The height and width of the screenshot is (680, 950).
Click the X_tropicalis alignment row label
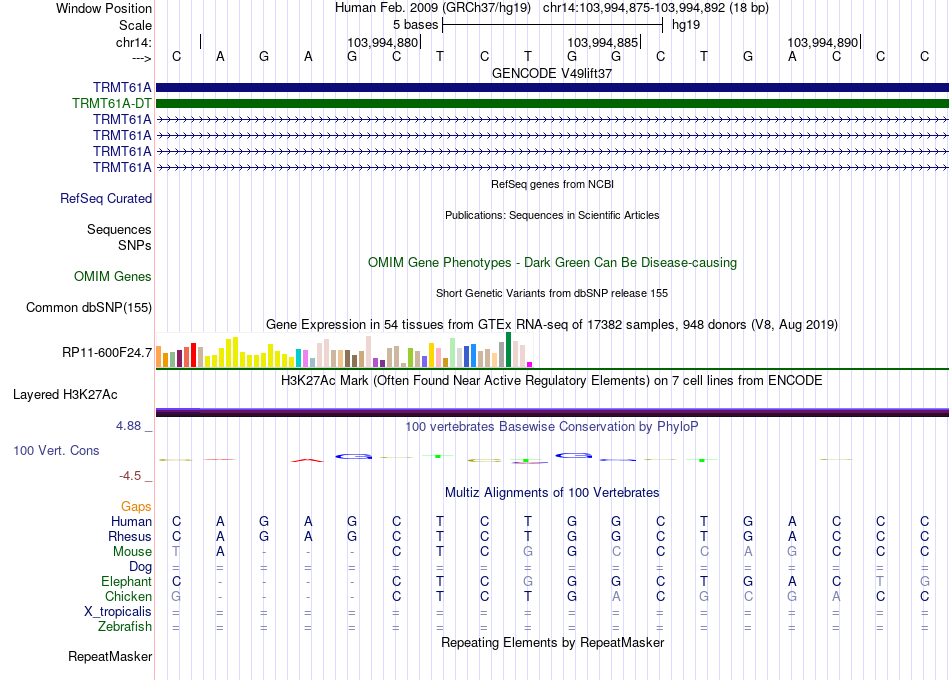point(118,612)
